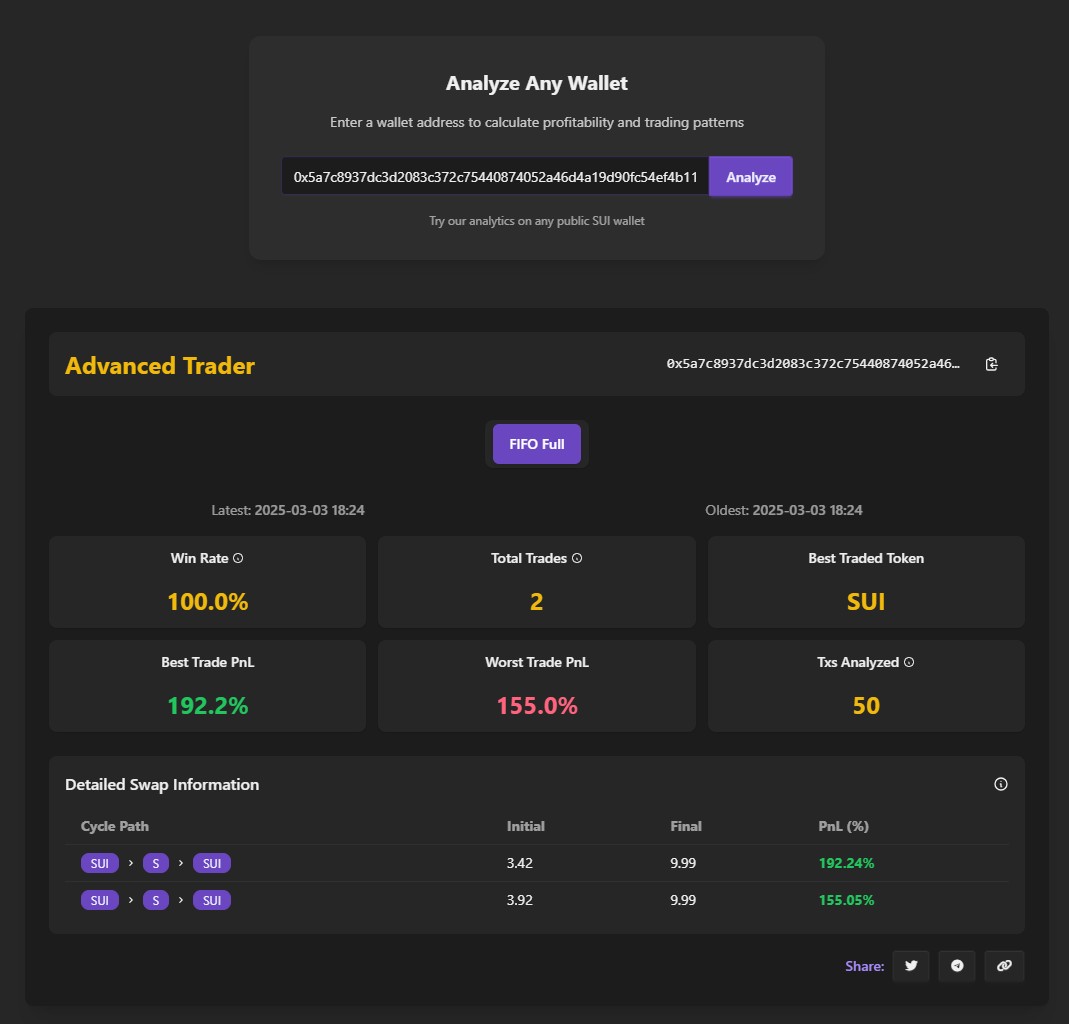This screenshot has height=1024, width=1069.
Task: Click the Analyze button
Action: [x=750, y=176]
